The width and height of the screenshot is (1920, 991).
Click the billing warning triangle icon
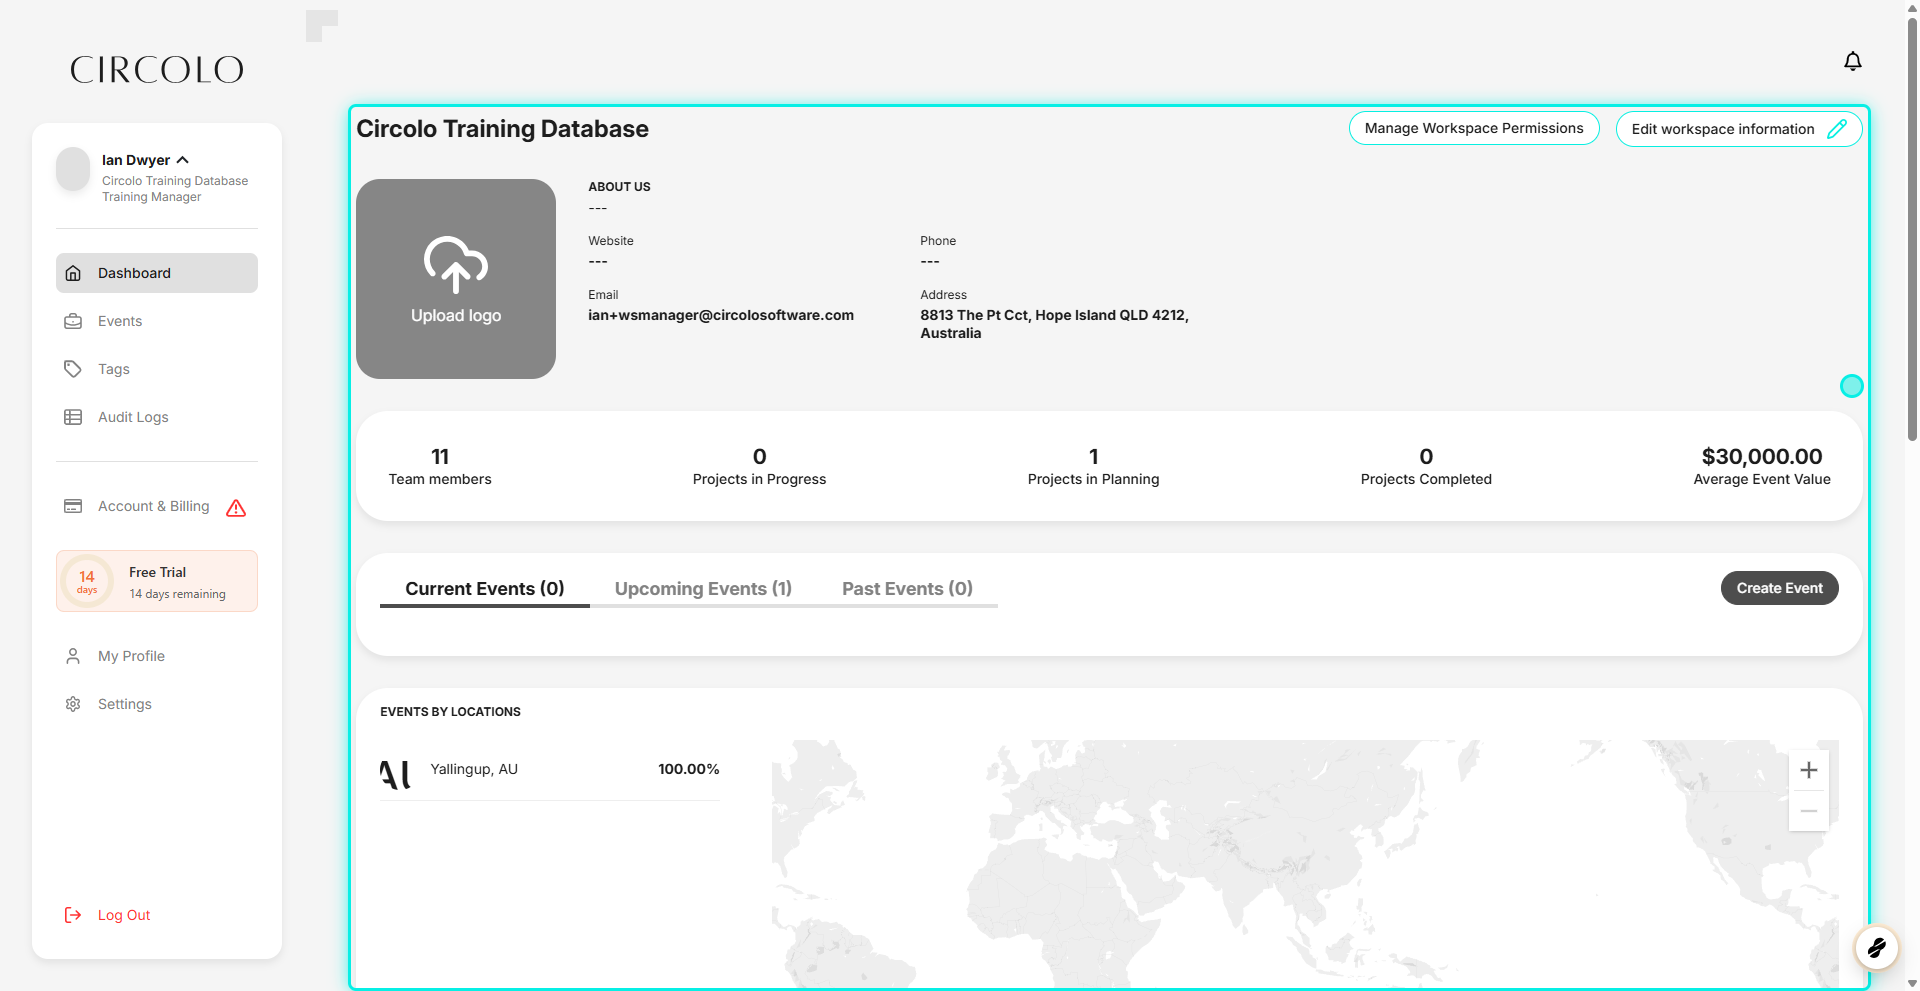click(236, 508)
